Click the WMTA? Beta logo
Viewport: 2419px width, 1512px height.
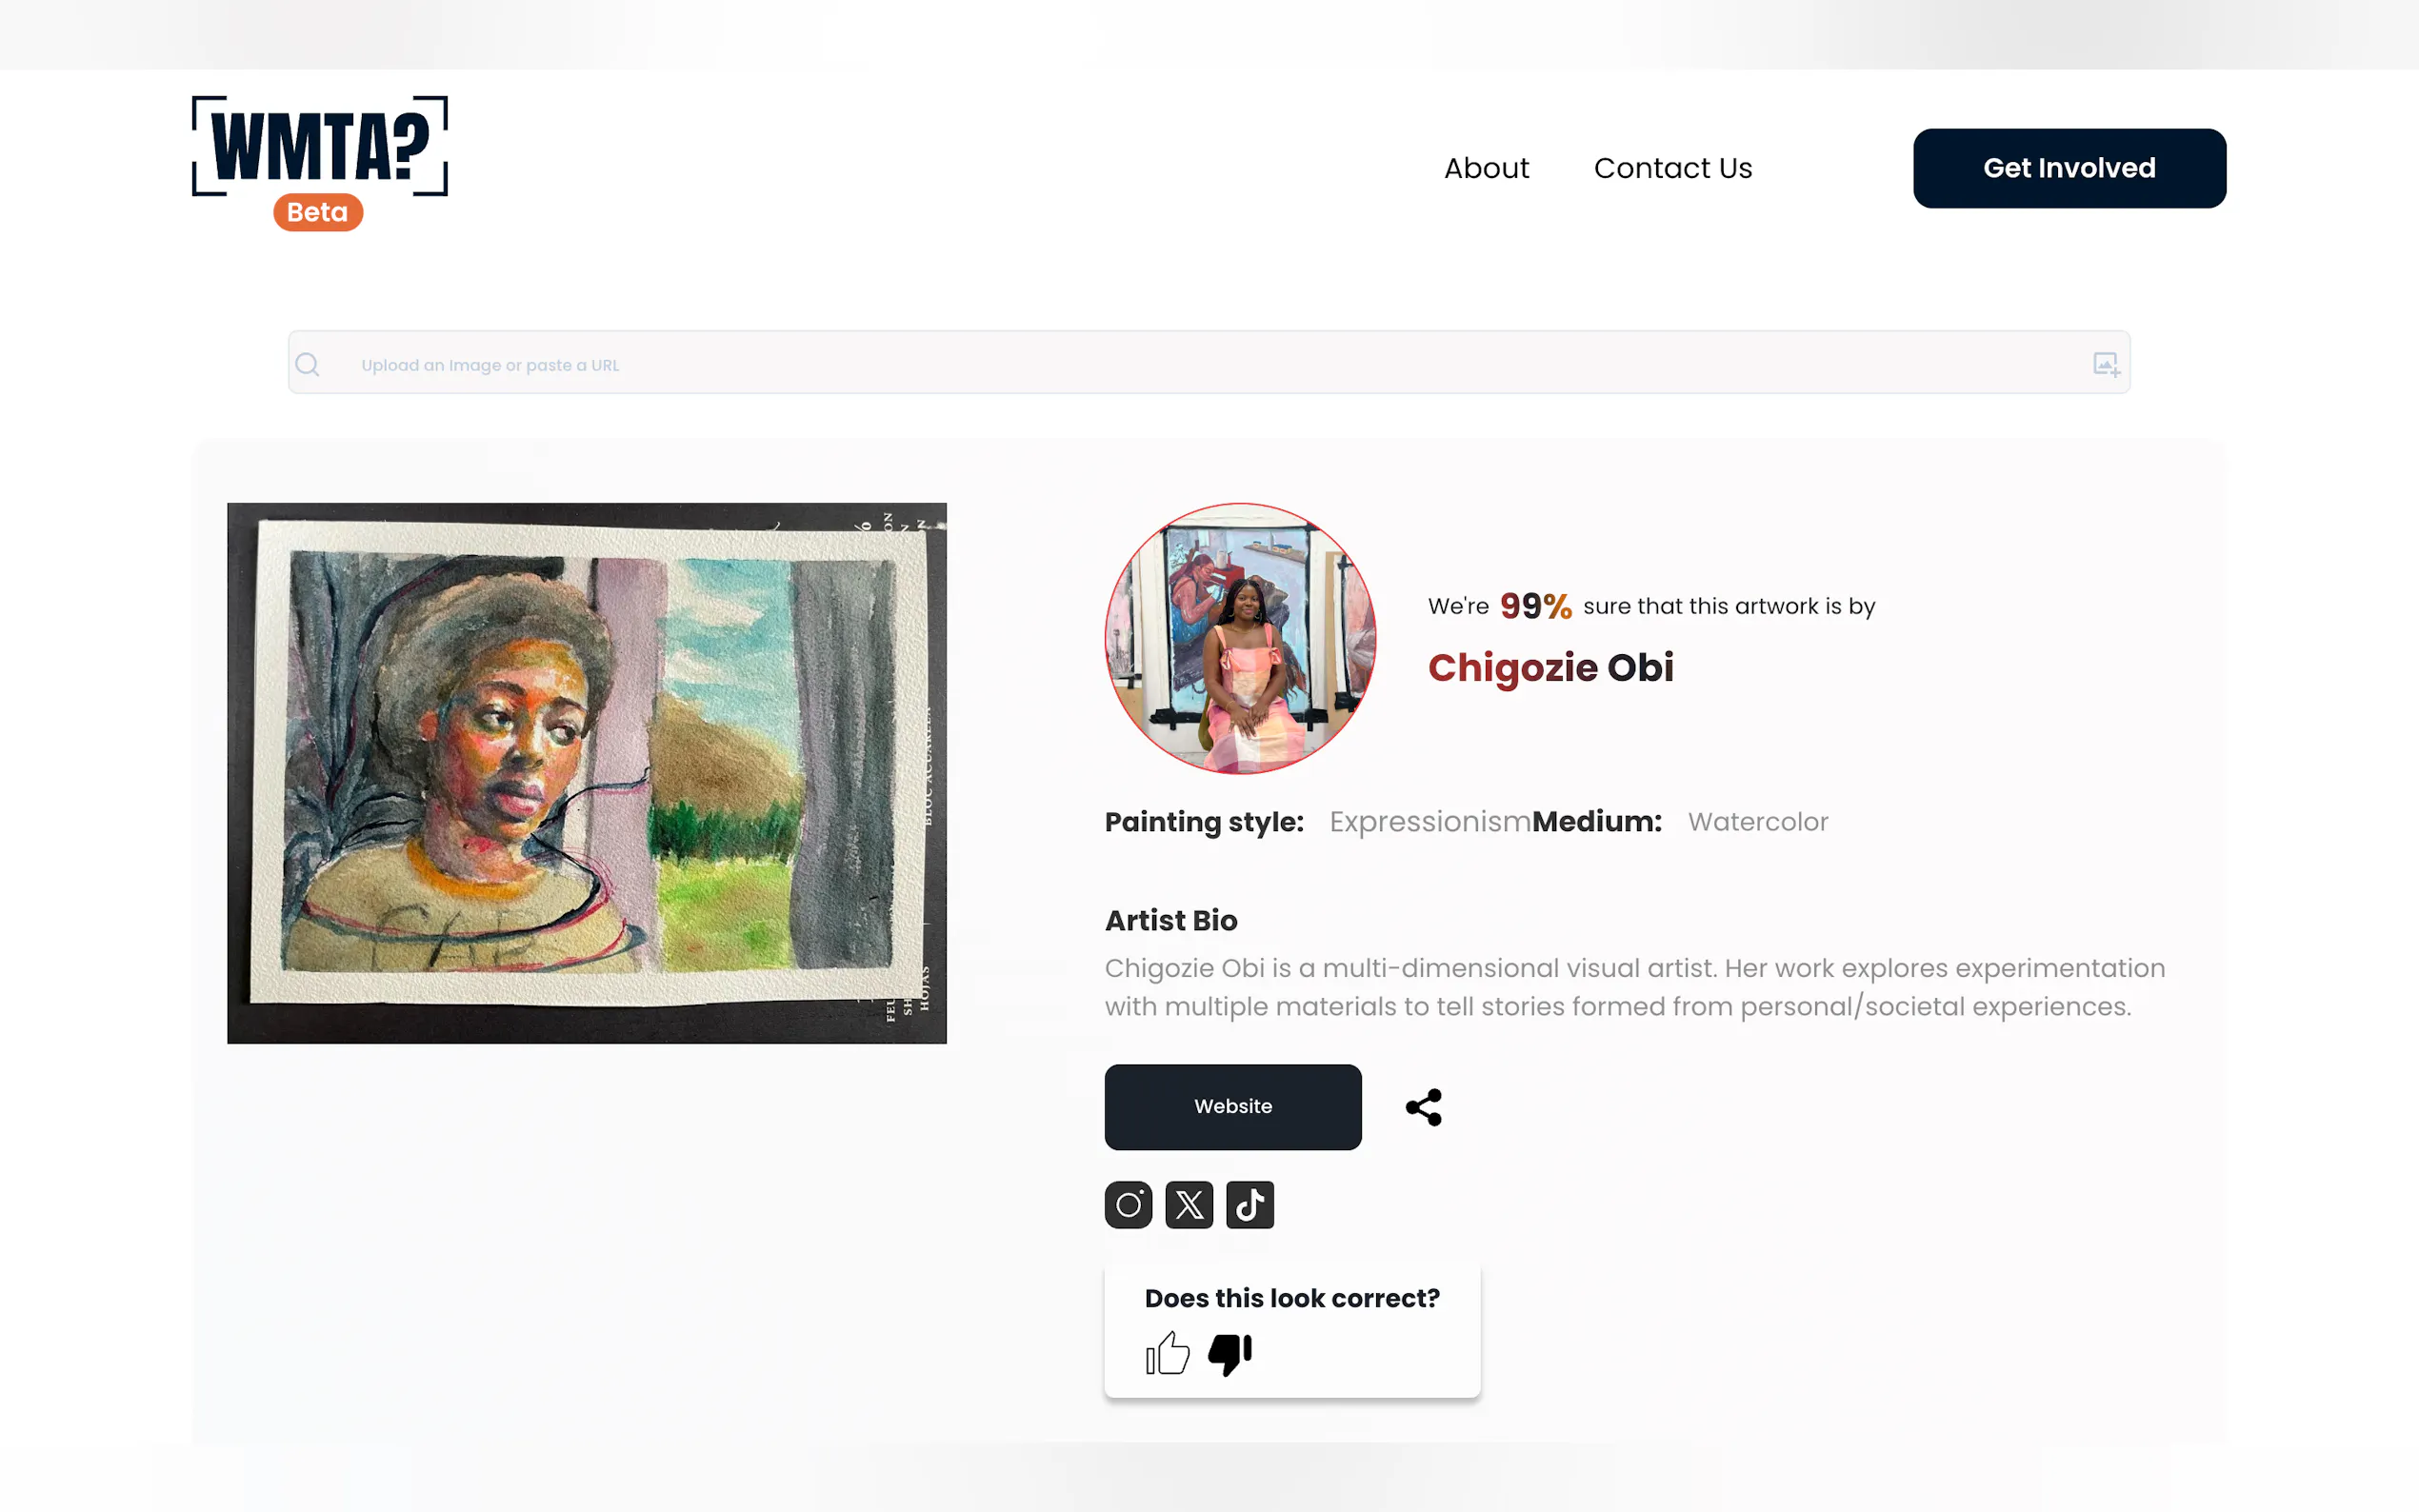tap(319, 162)
